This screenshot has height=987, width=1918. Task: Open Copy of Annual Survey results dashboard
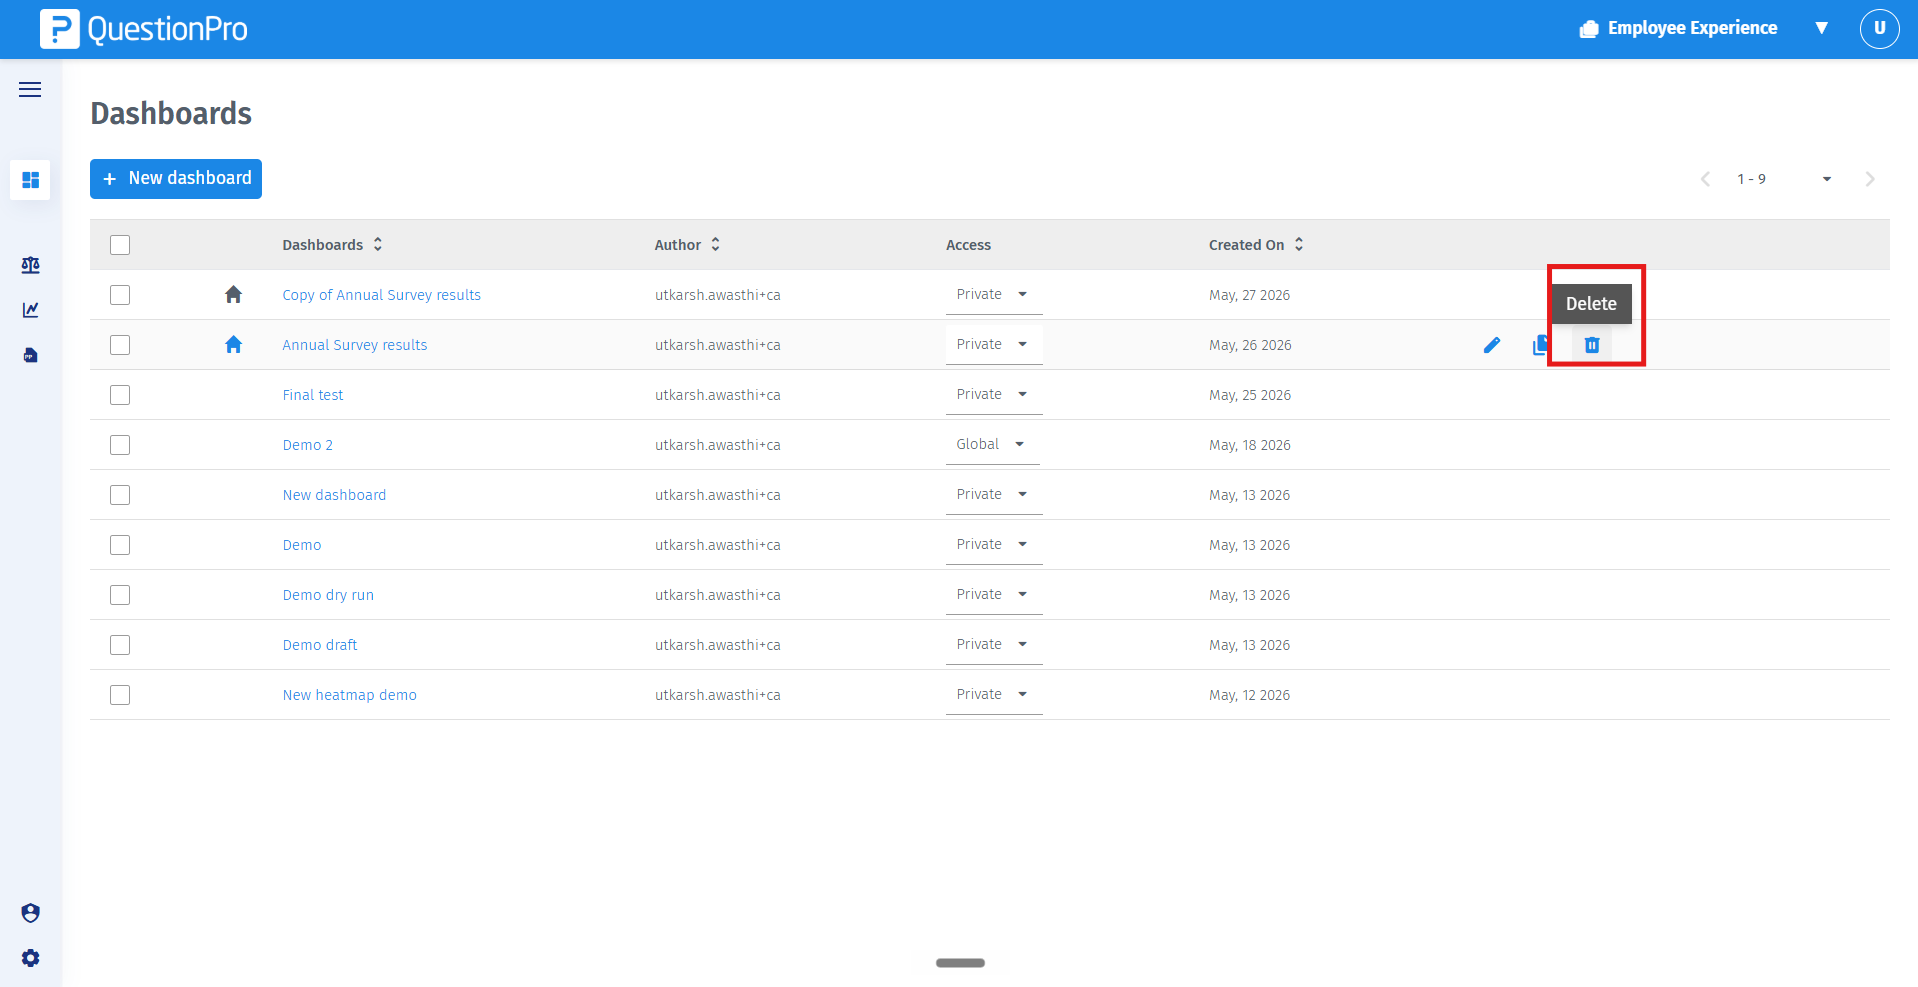[x=381, y=295]
